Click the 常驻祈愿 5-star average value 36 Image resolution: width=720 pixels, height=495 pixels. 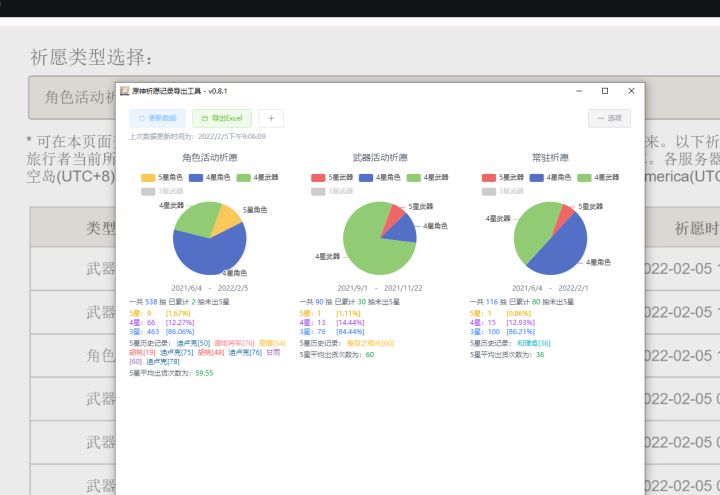[x=540, y=354]
